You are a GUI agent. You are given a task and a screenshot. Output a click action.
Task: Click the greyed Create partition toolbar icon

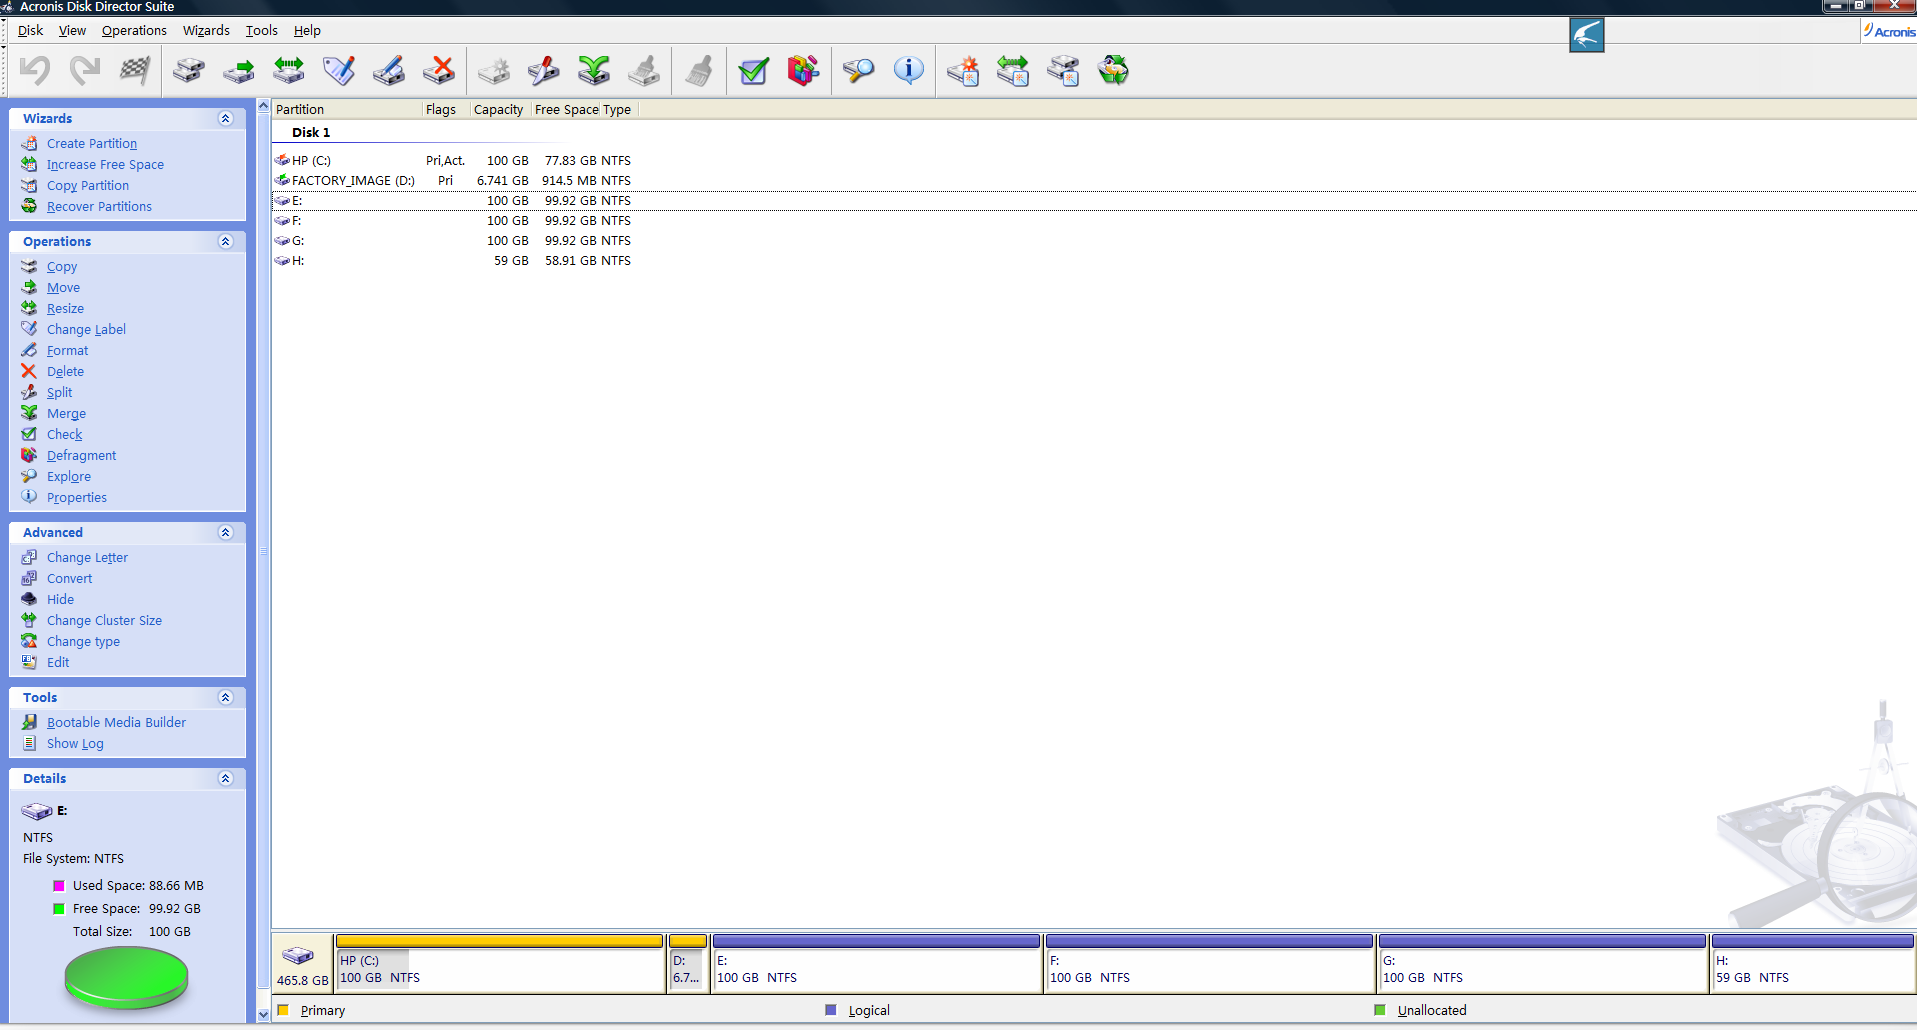494,70
